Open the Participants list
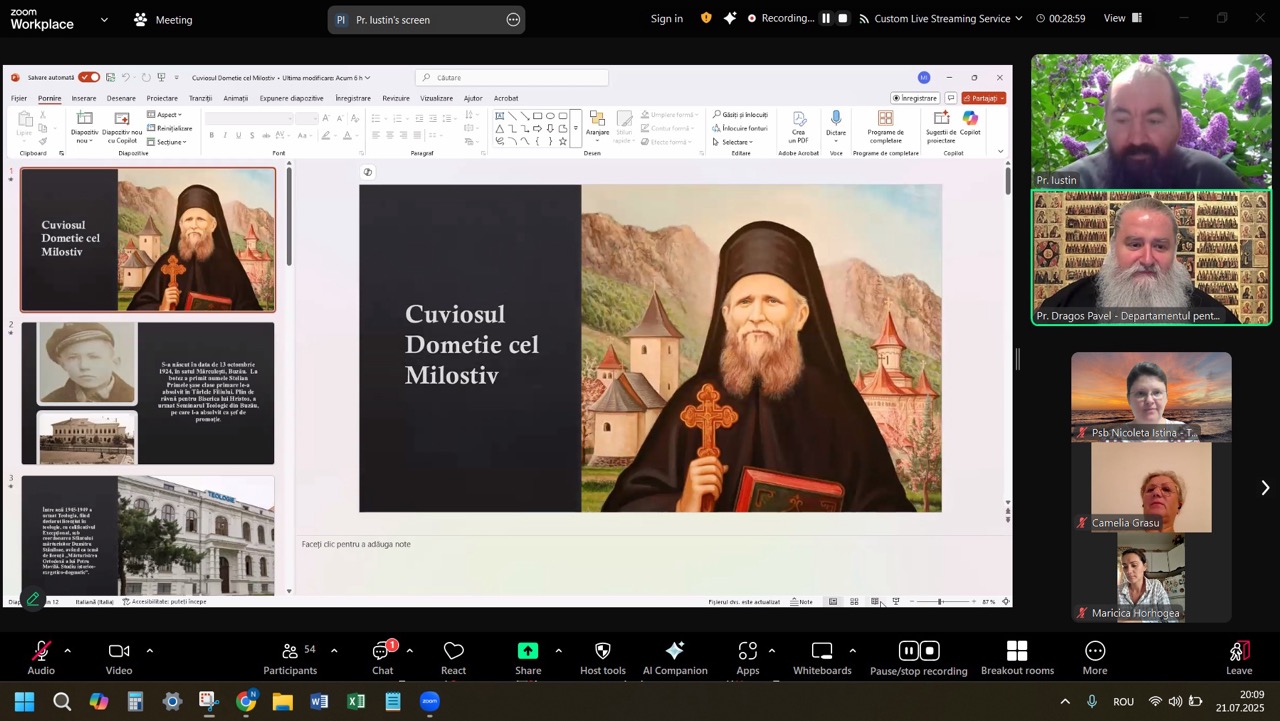Viewport: 1280px width, 721px height. pos(290,656)
